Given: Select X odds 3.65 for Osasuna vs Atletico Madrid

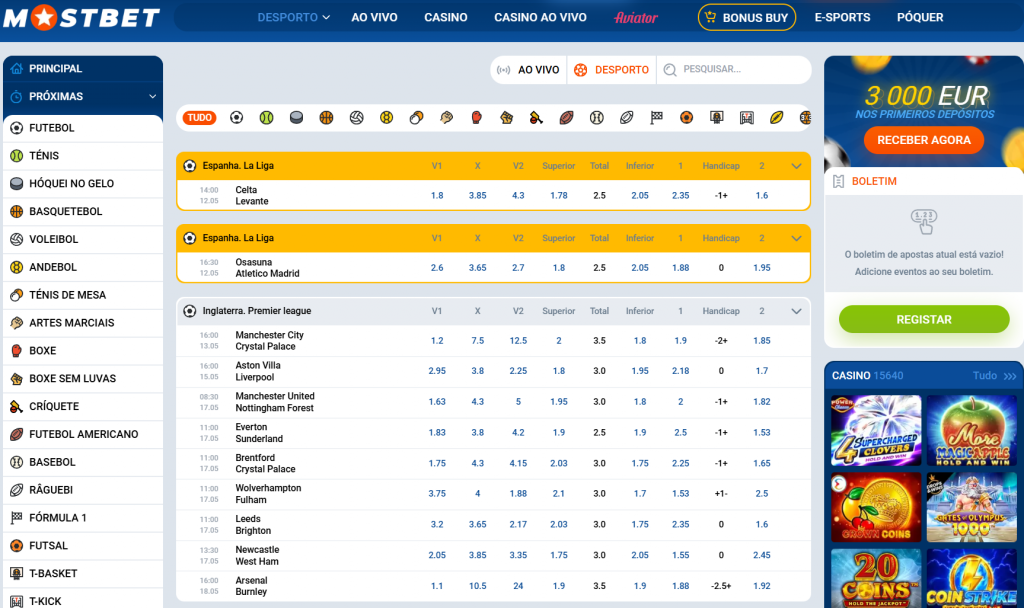Looking at the screenshot, I should 477,268.
